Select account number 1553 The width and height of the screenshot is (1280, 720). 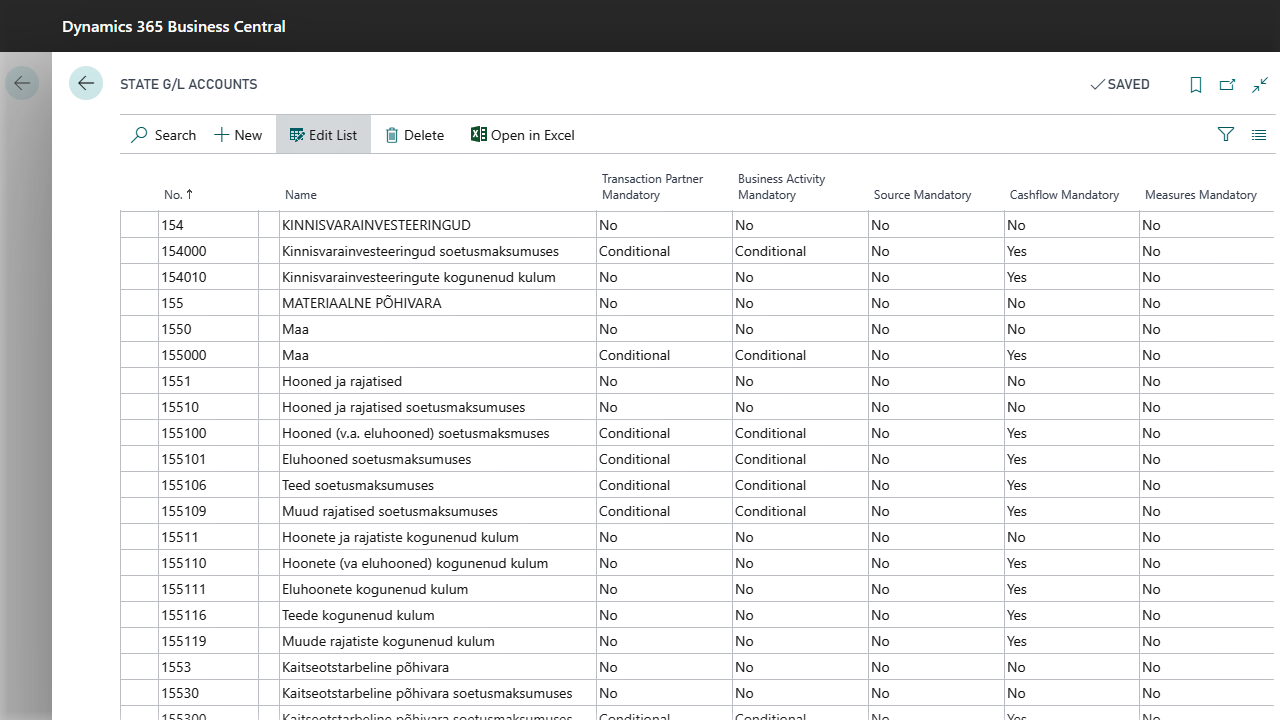tap(208, 667)
